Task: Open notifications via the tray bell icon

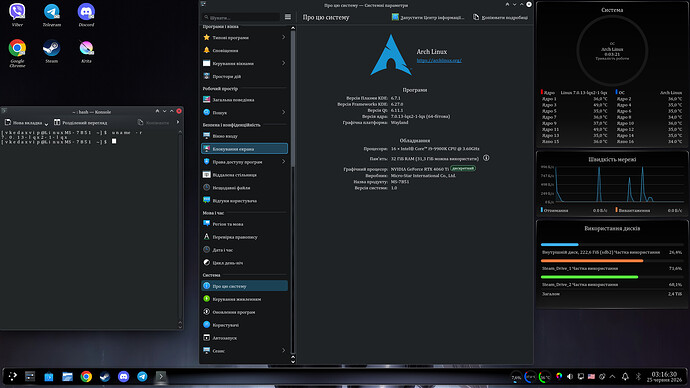Action: pos(625,377)
